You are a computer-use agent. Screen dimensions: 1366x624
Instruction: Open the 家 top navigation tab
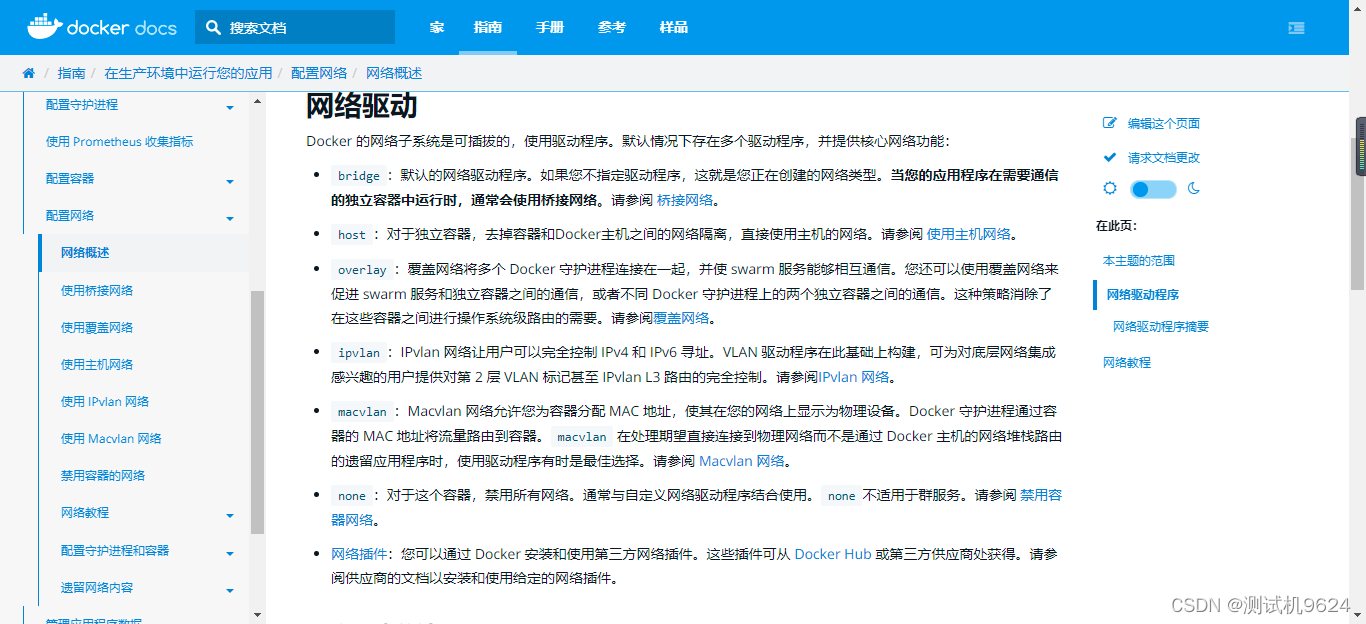[437, 27]
